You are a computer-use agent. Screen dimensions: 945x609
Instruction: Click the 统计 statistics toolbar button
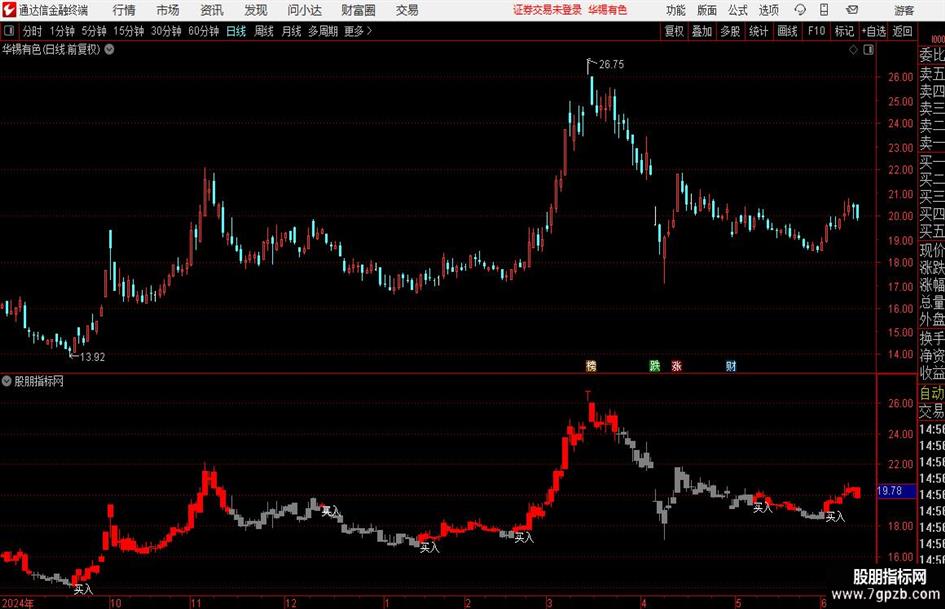(x=758, y=31)
